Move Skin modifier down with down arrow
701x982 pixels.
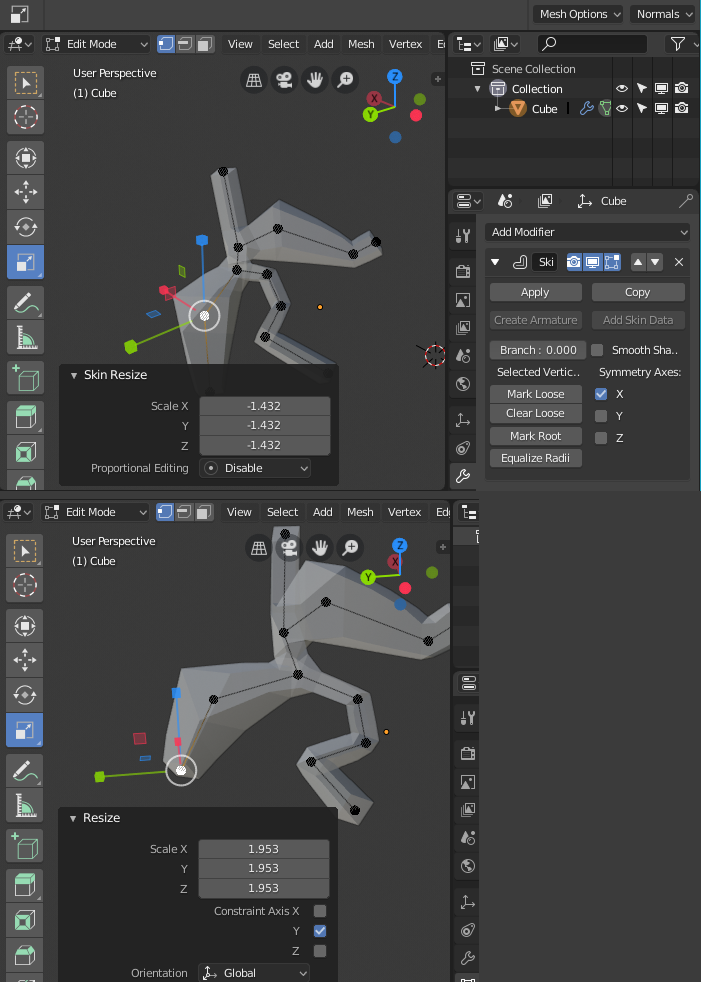pos(655,262)
